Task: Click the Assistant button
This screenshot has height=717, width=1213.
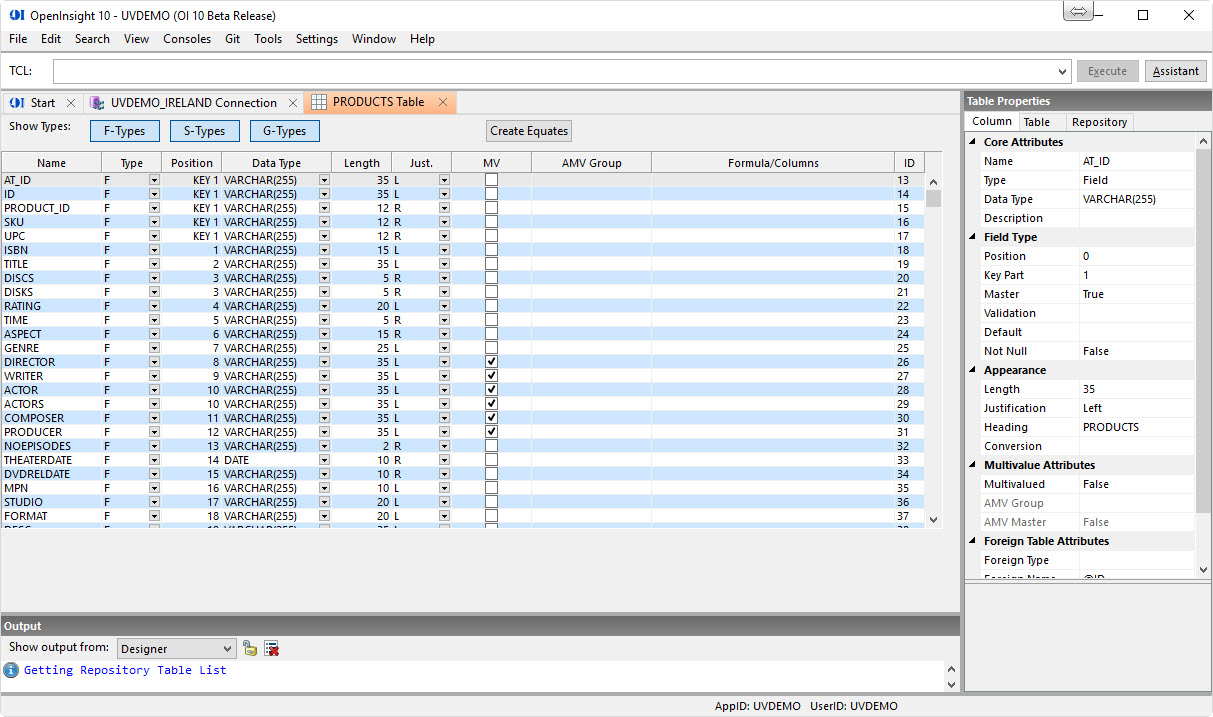Action: pos(1176,71)
